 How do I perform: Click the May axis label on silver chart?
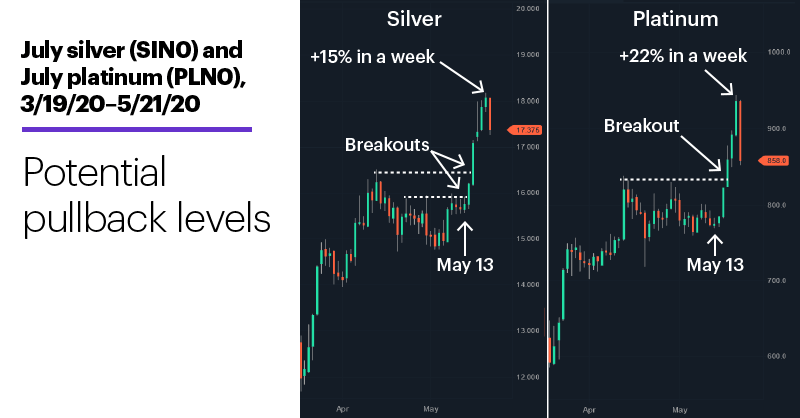[431, 409]
